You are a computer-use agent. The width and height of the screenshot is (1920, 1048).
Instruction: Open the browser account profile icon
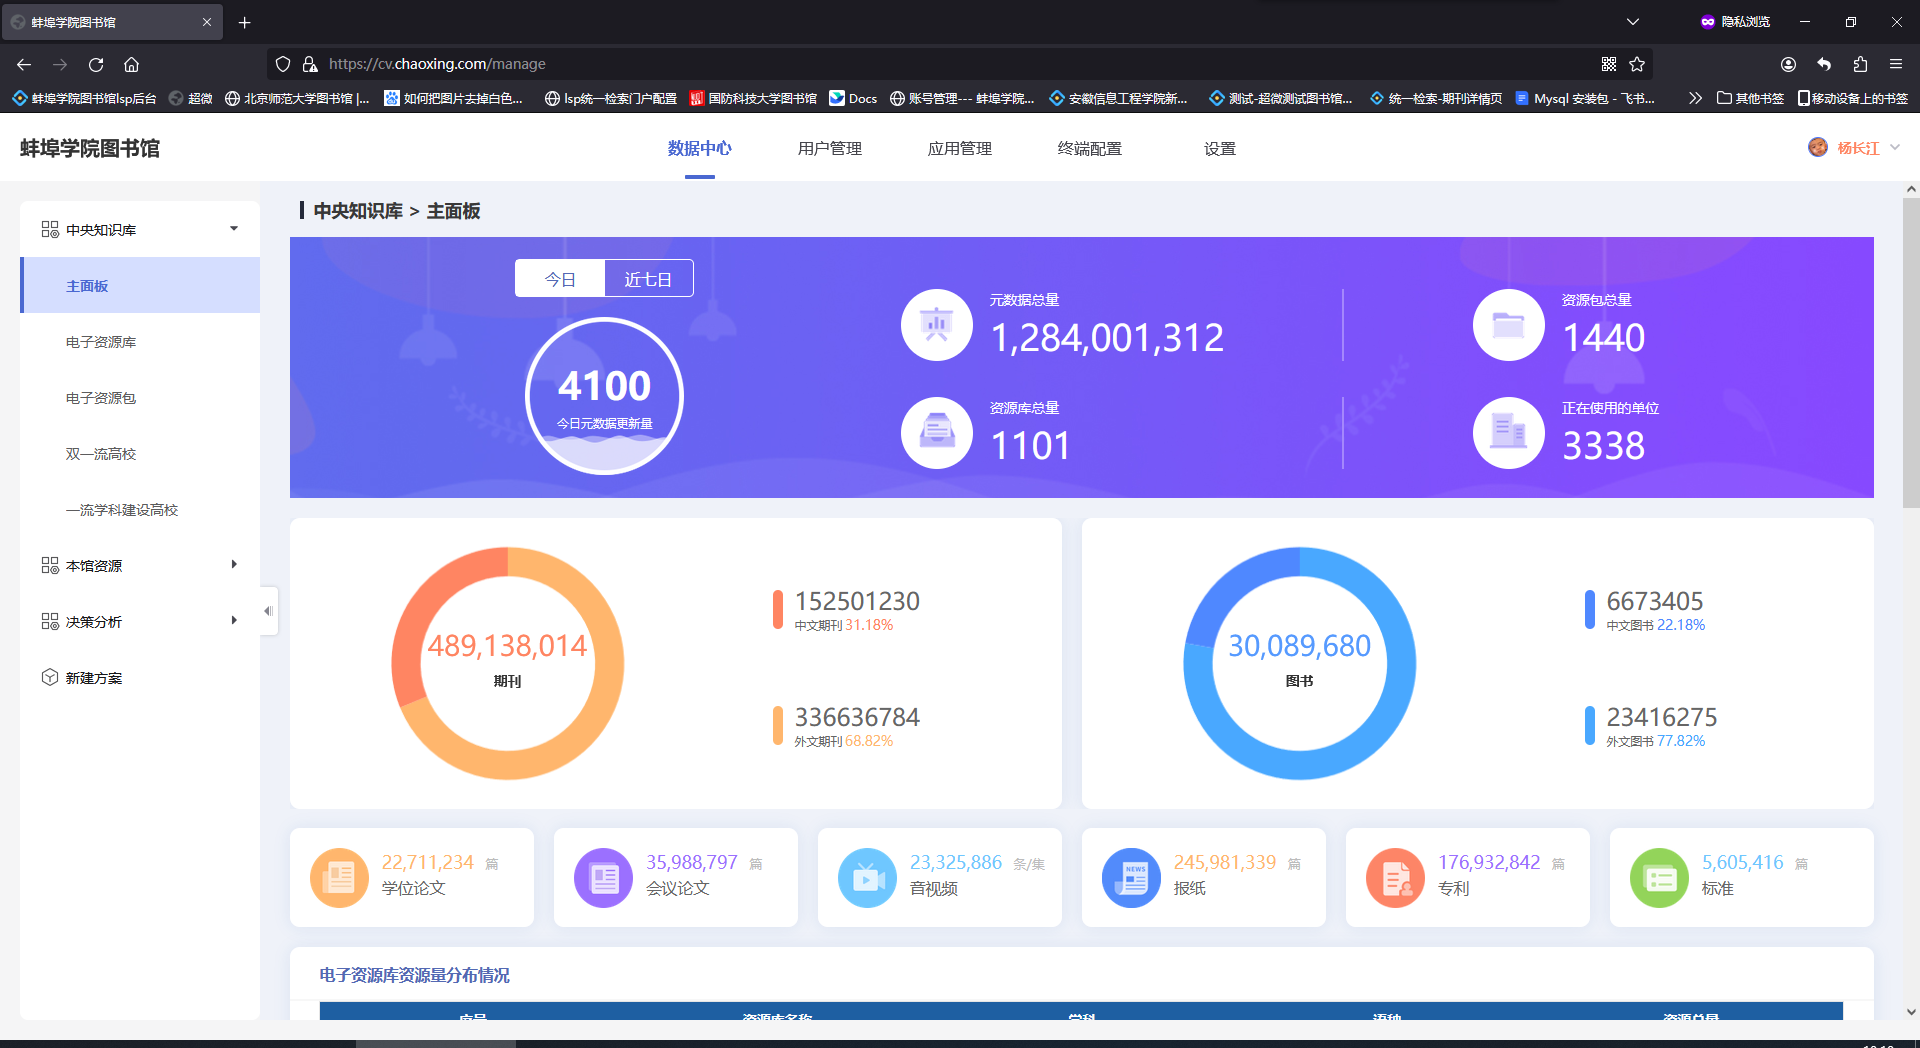click(1788, 64)
